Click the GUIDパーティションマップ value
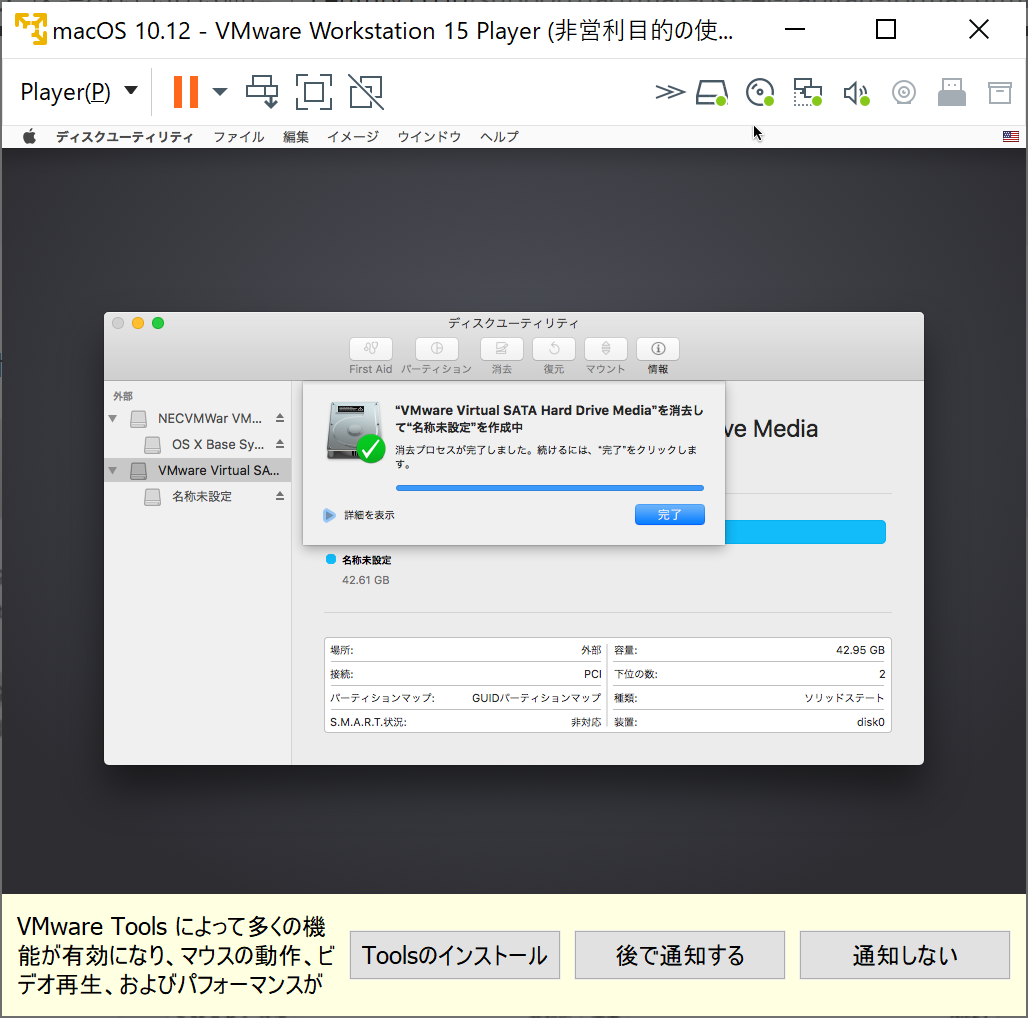The image size is (1028, 1018). (x=536, y=698)
